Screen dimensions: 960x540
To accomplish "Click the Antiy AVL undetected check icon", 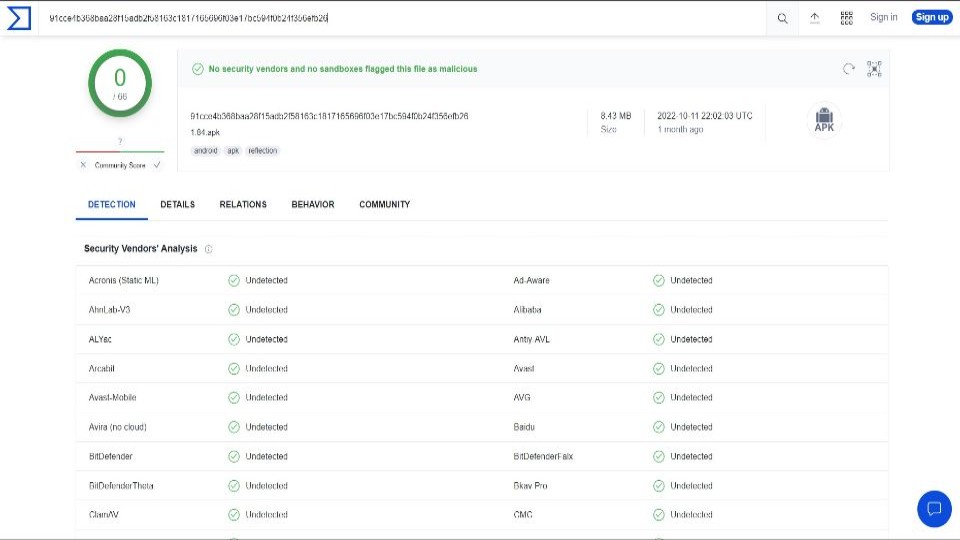I will [x=659, y=339].
